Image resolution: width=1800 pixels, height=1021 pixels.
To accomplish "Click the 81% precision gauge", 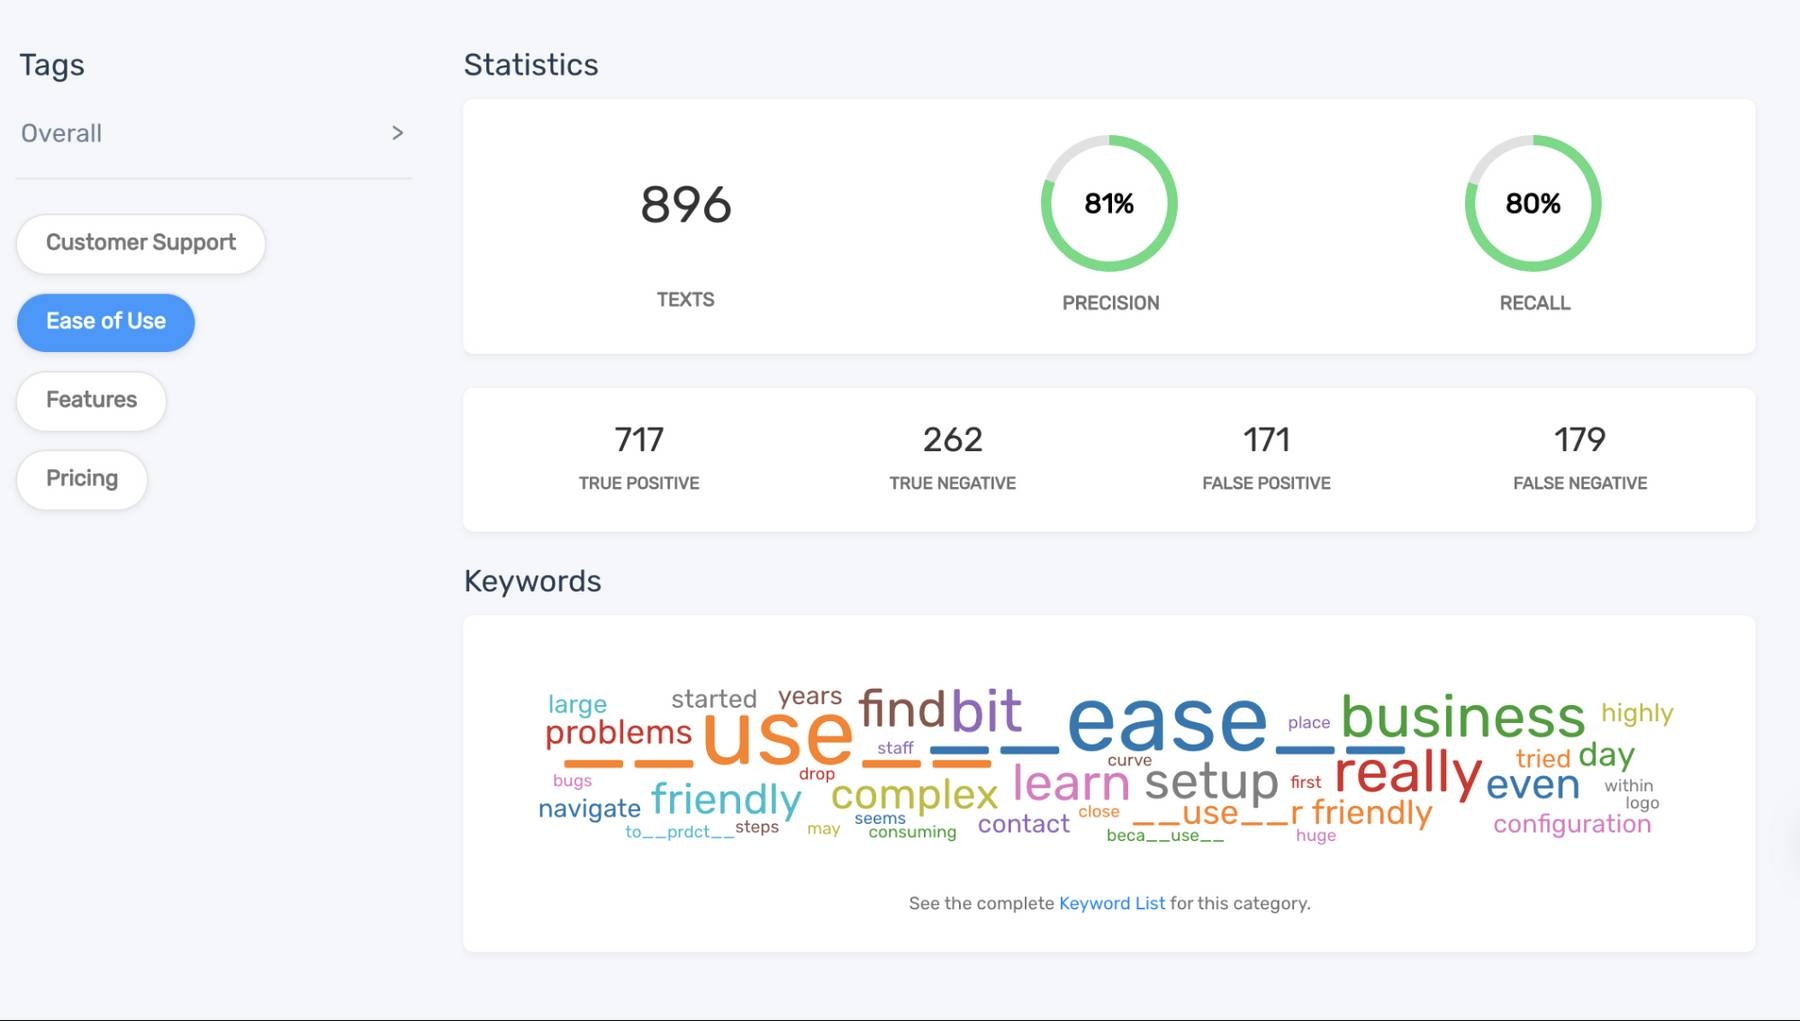I will 1109,204.
